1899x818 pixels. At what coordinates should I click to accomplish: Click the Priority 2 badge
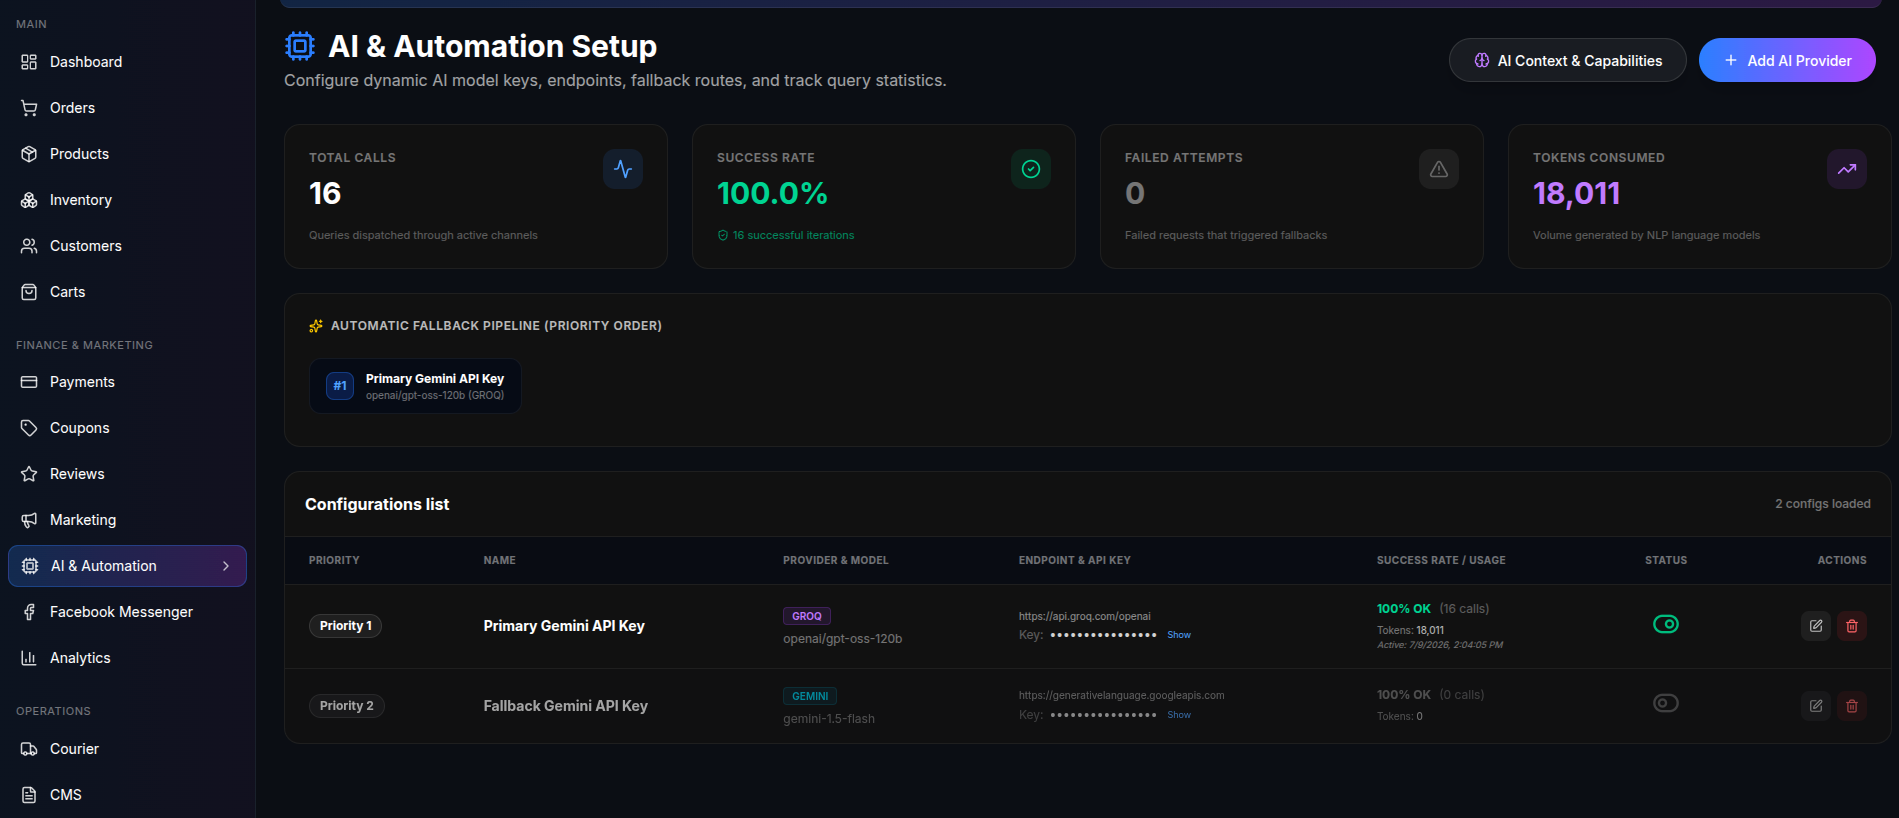(x=347, y=706)
